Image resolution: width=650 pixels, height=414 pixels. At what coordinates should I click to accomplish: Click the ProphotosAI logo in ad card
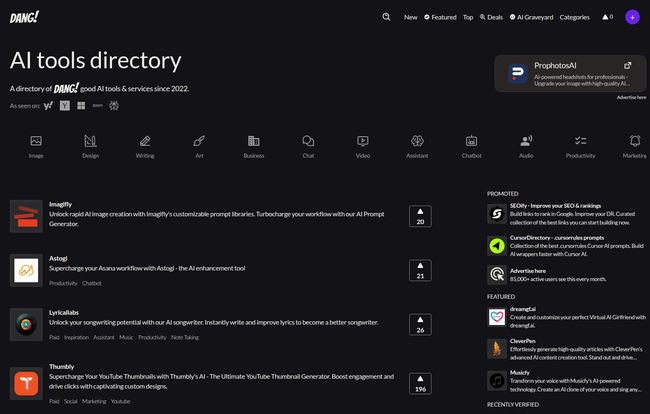pos(518,74)
